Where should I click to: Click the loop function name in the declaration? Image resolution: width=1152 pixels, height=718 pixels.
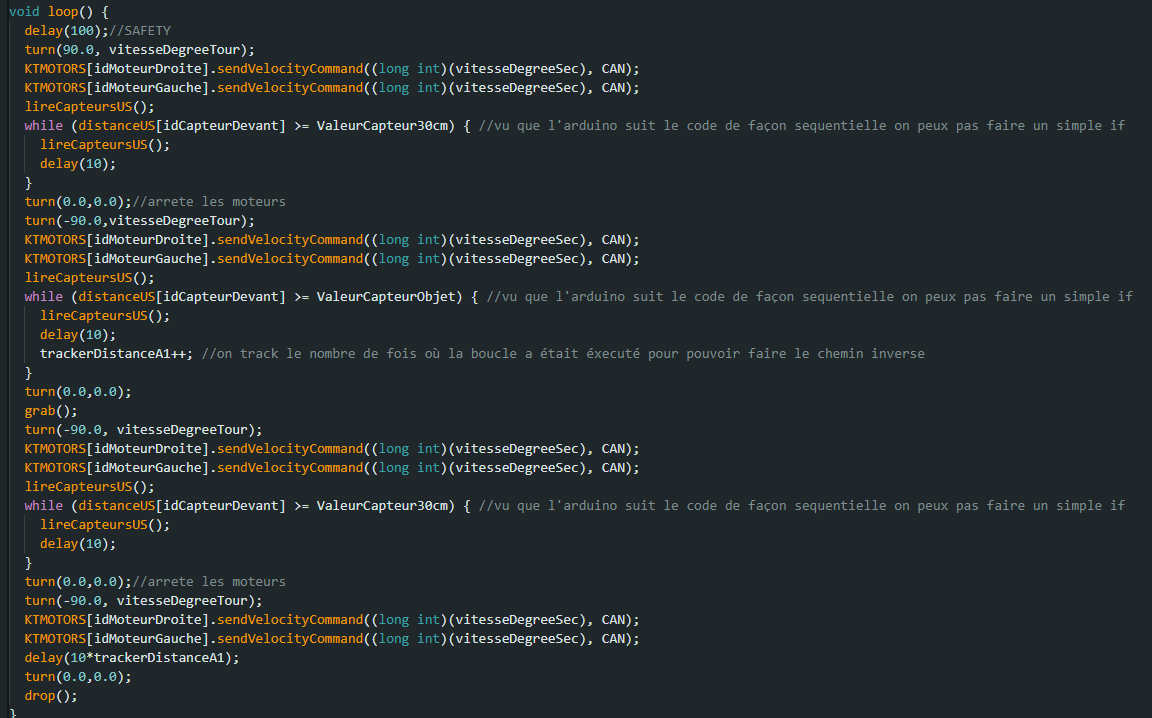point(63,11)
